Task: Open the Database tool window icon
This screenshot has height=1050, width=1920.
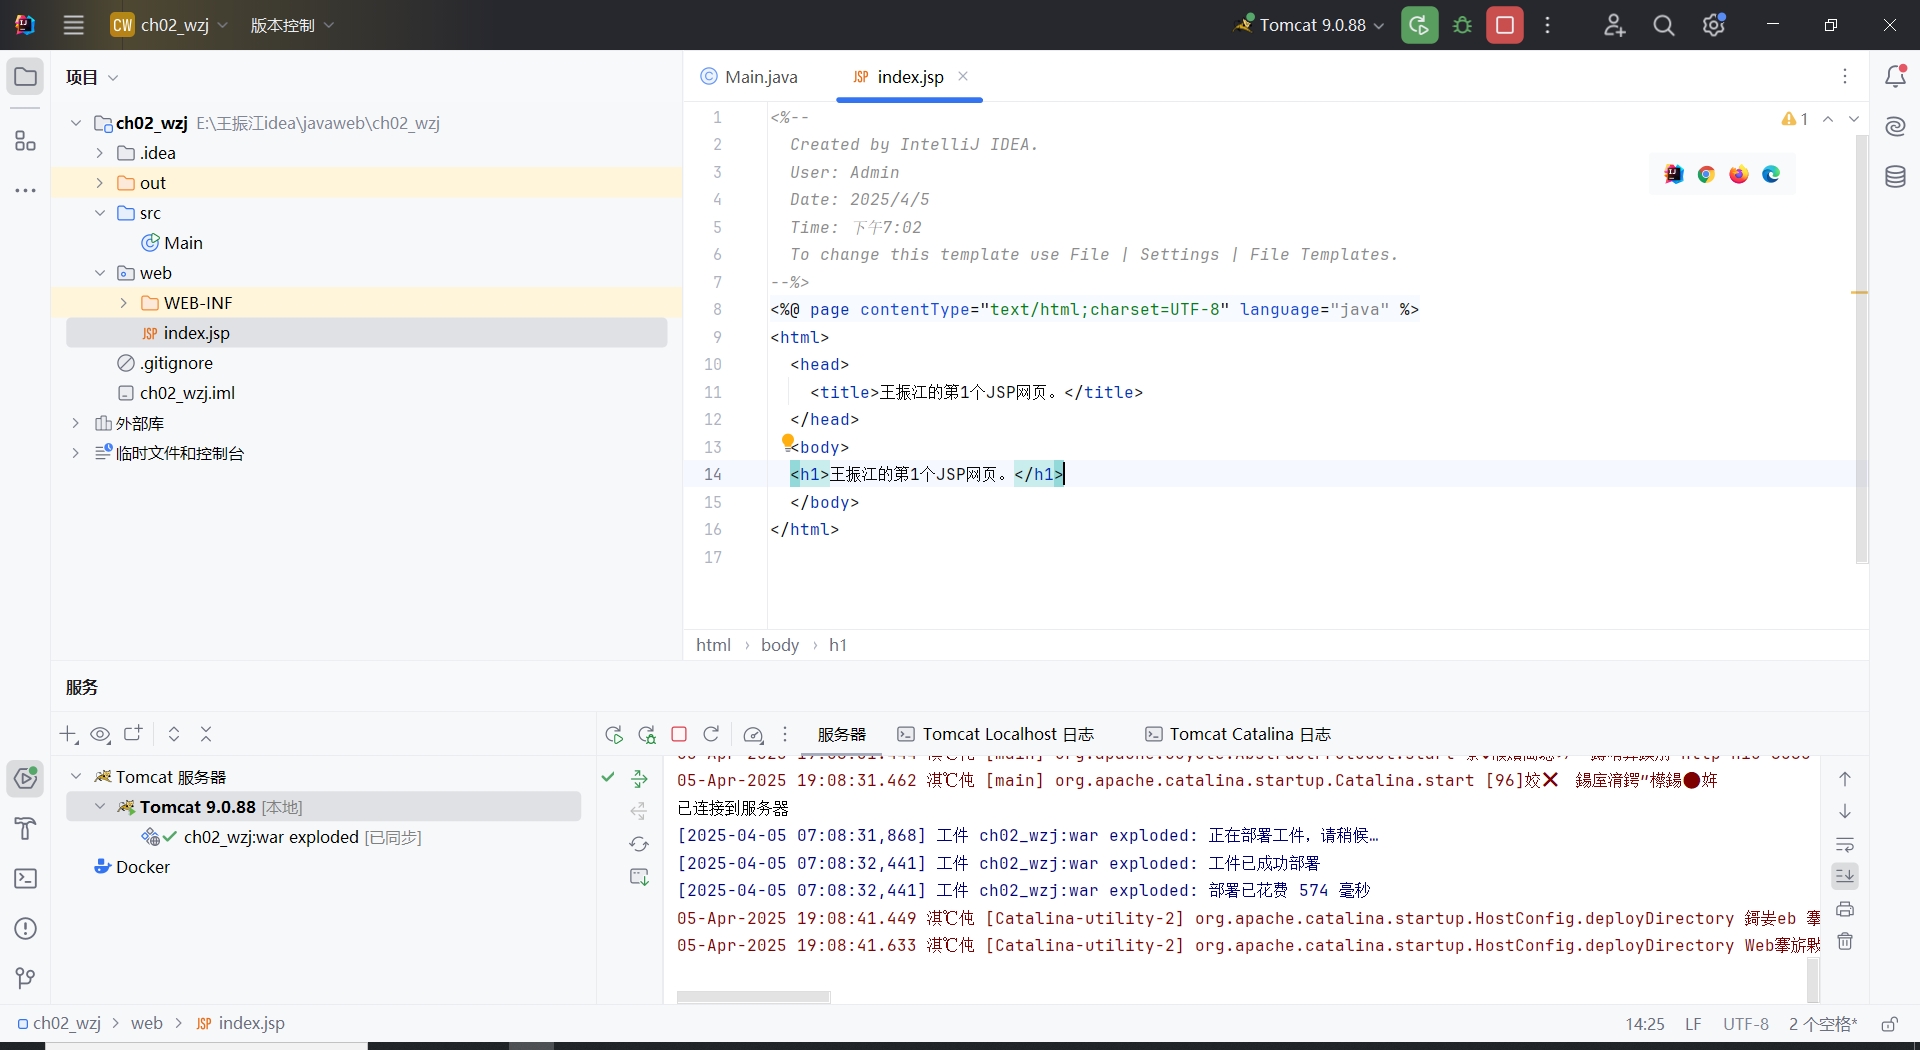Action: tap(1895, 178)
